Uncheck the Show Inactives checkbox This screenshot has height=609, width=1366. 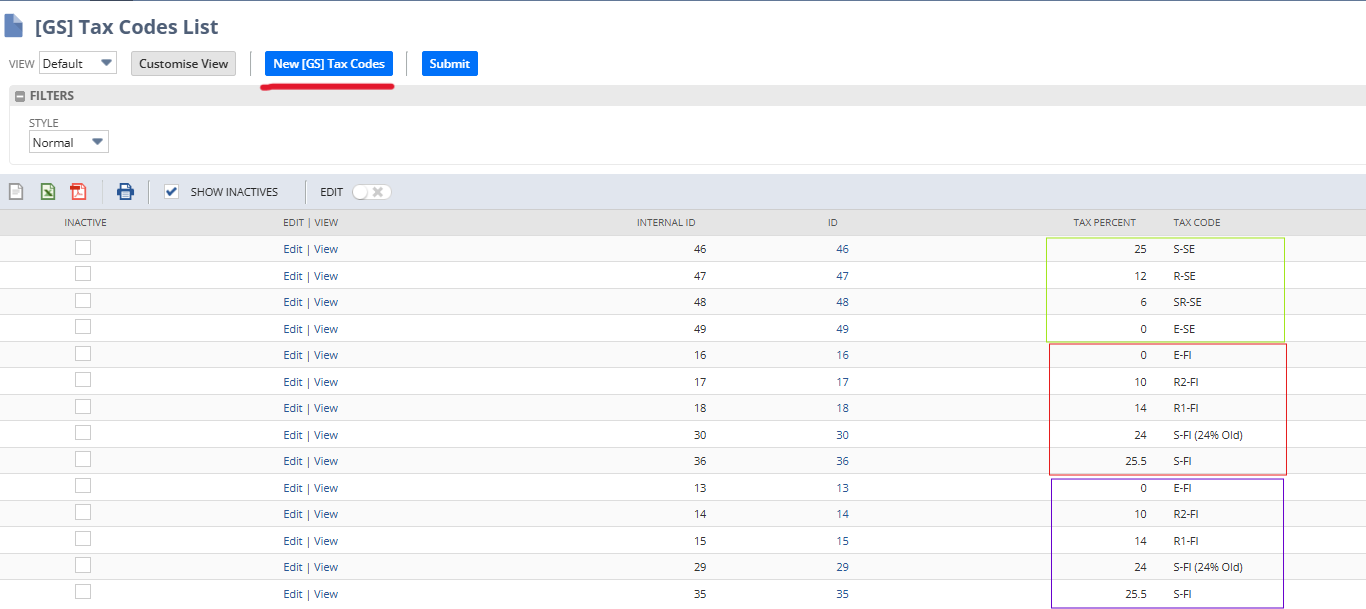(x=171, y=192)
